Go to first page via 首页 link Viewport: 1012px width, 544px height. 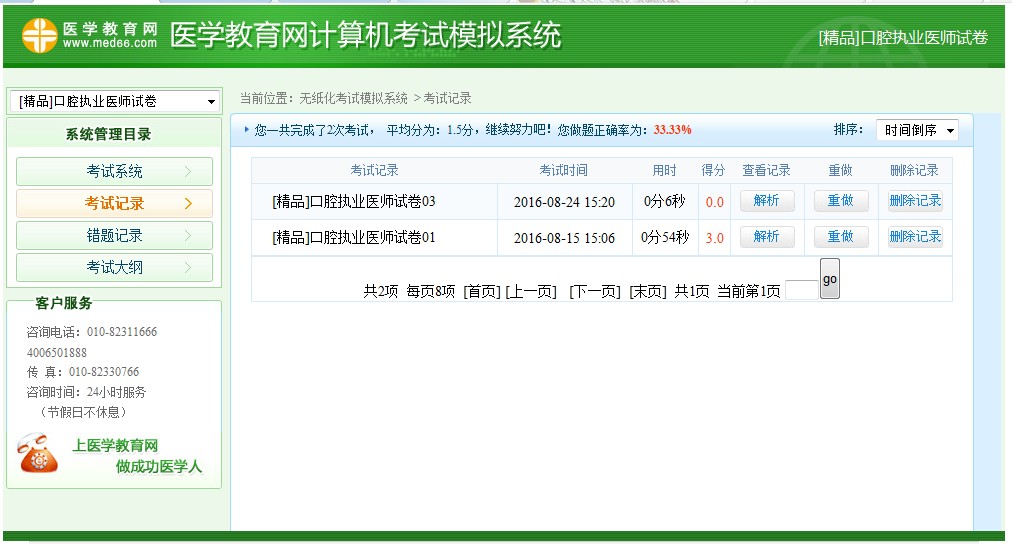[x=481, y=291]
